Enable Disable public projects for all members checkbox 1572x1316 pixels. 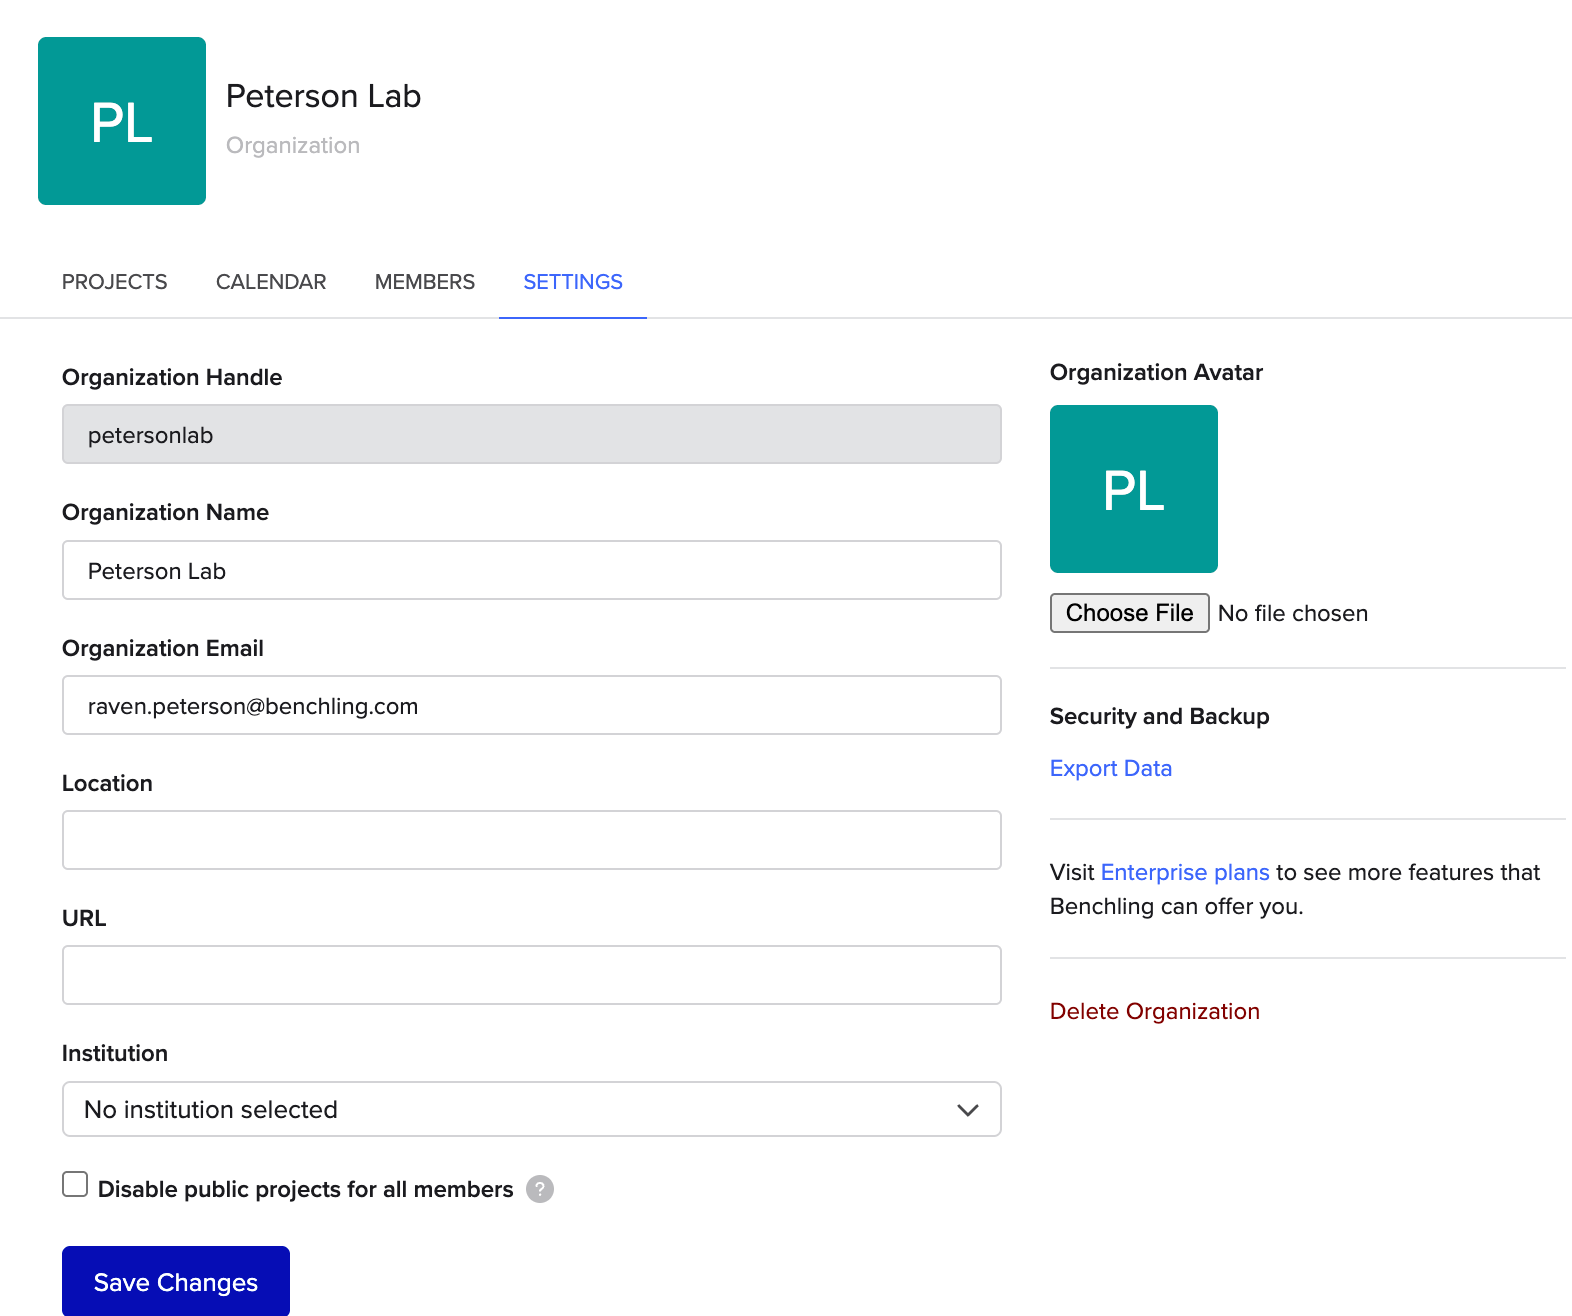(x=75, y=1185)
